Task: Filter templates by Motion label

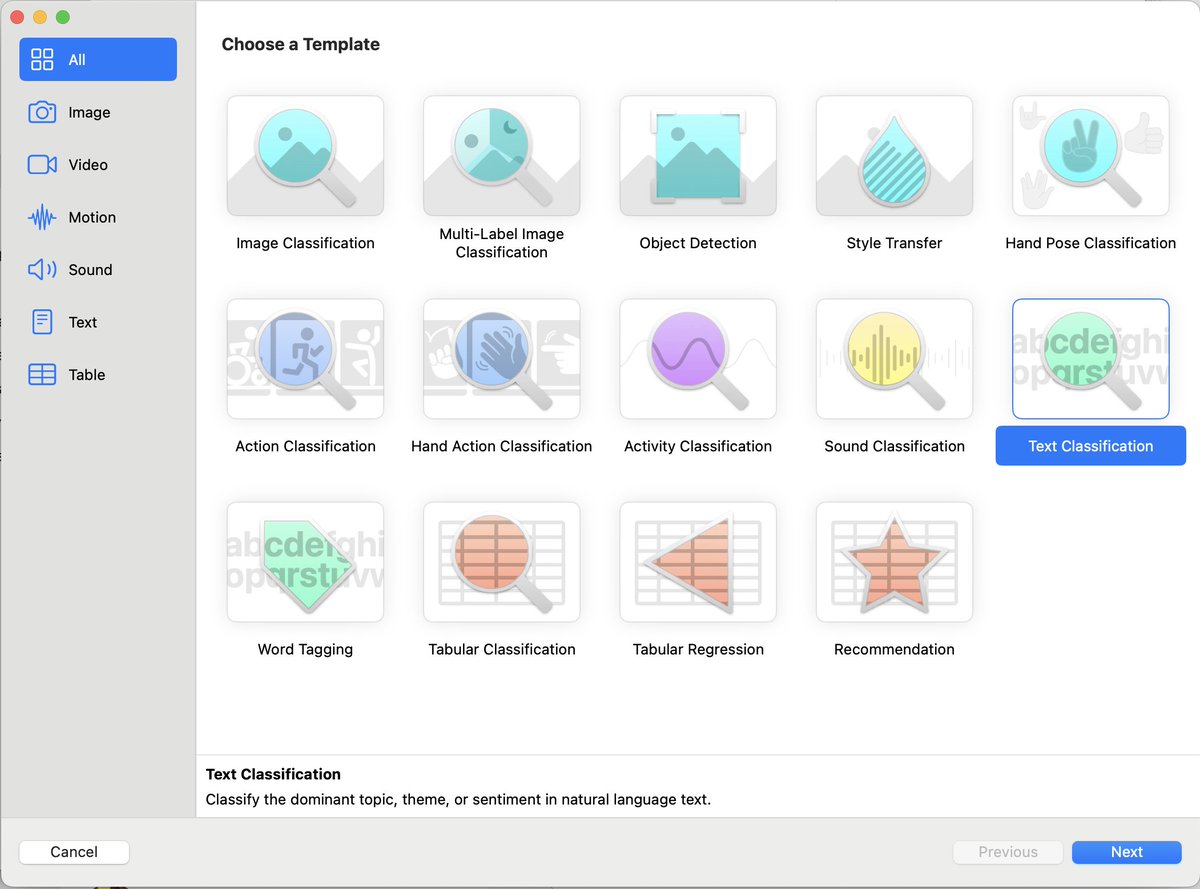Action: pyautogui.click(x=92, y=217)
